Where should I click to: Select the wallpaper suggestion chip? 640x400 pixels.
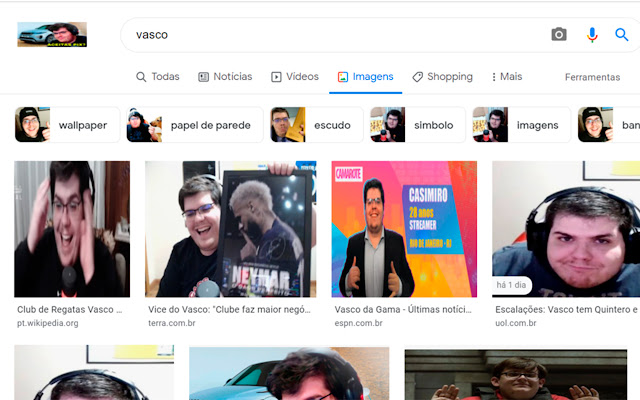67,125
